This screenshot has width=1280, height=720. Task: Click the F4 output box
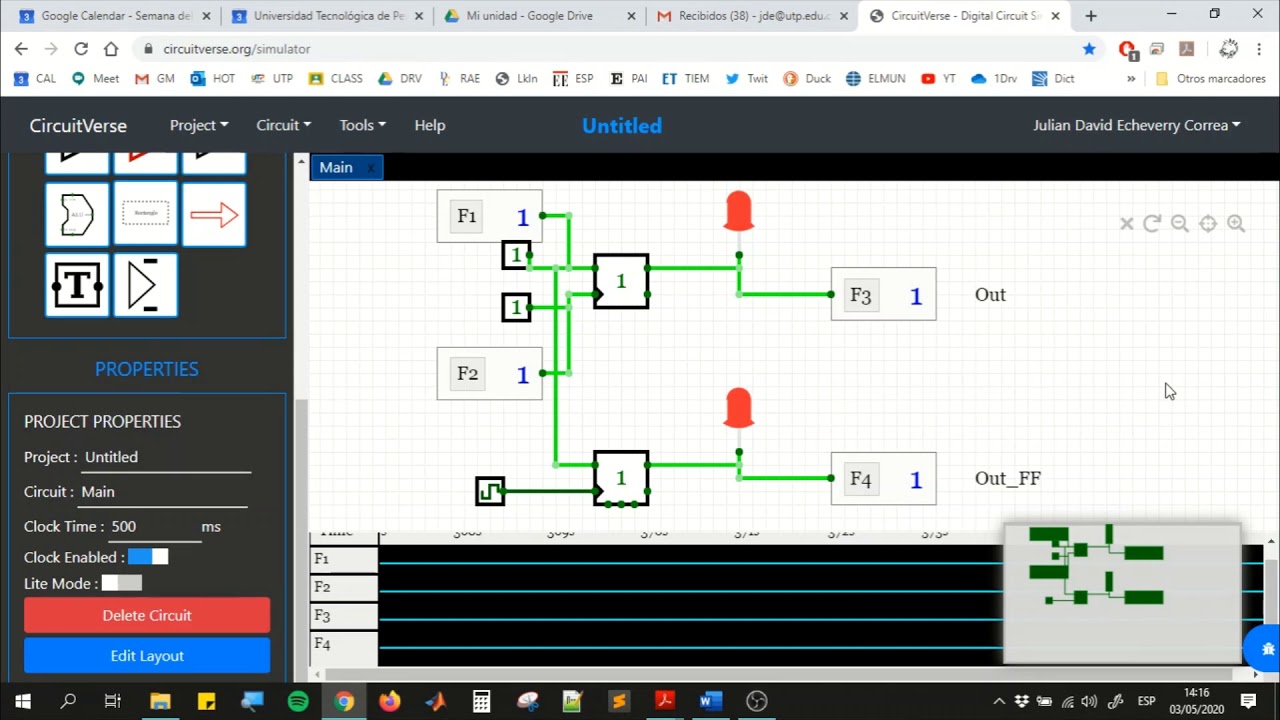coord(883,479)
